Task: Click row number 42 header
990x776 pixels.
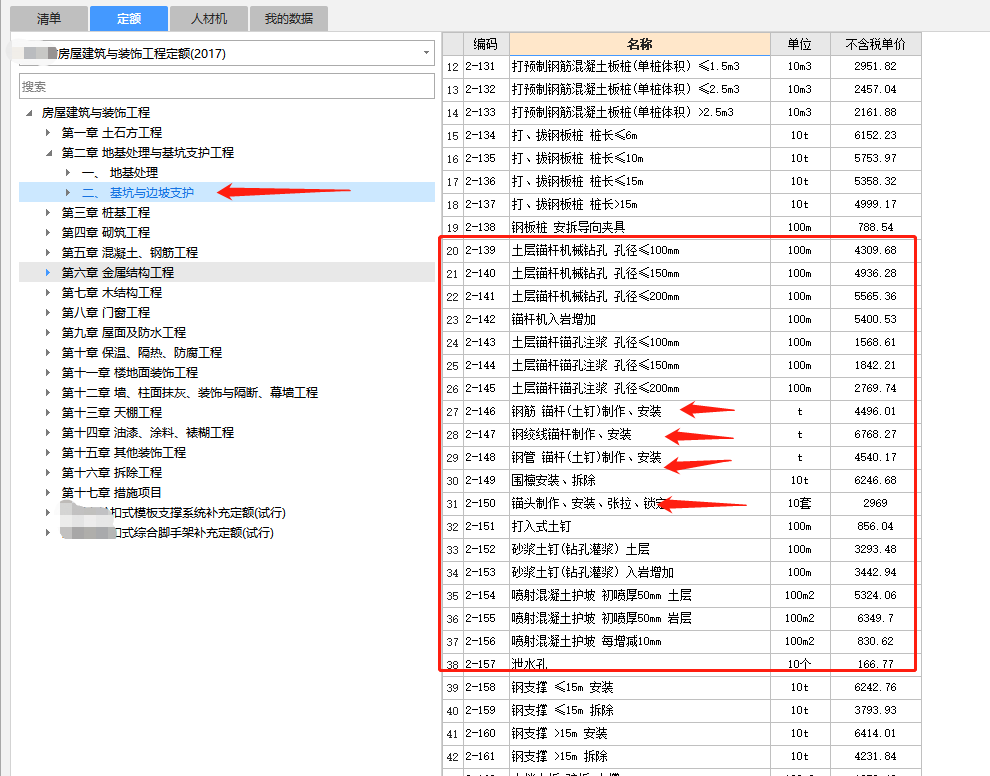Action: 453,756
